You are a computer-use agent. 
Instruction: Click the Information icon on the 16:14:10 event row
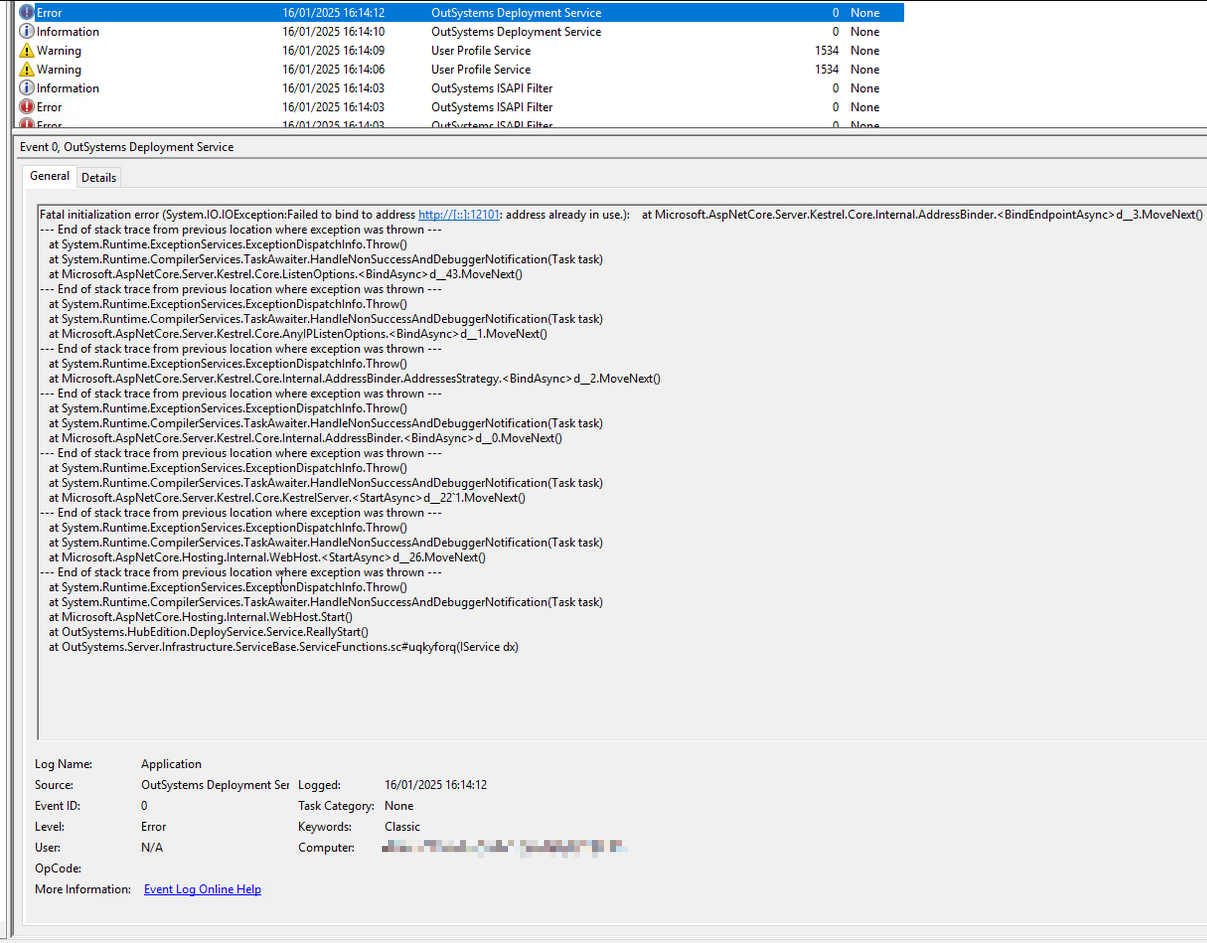point(26,31)
